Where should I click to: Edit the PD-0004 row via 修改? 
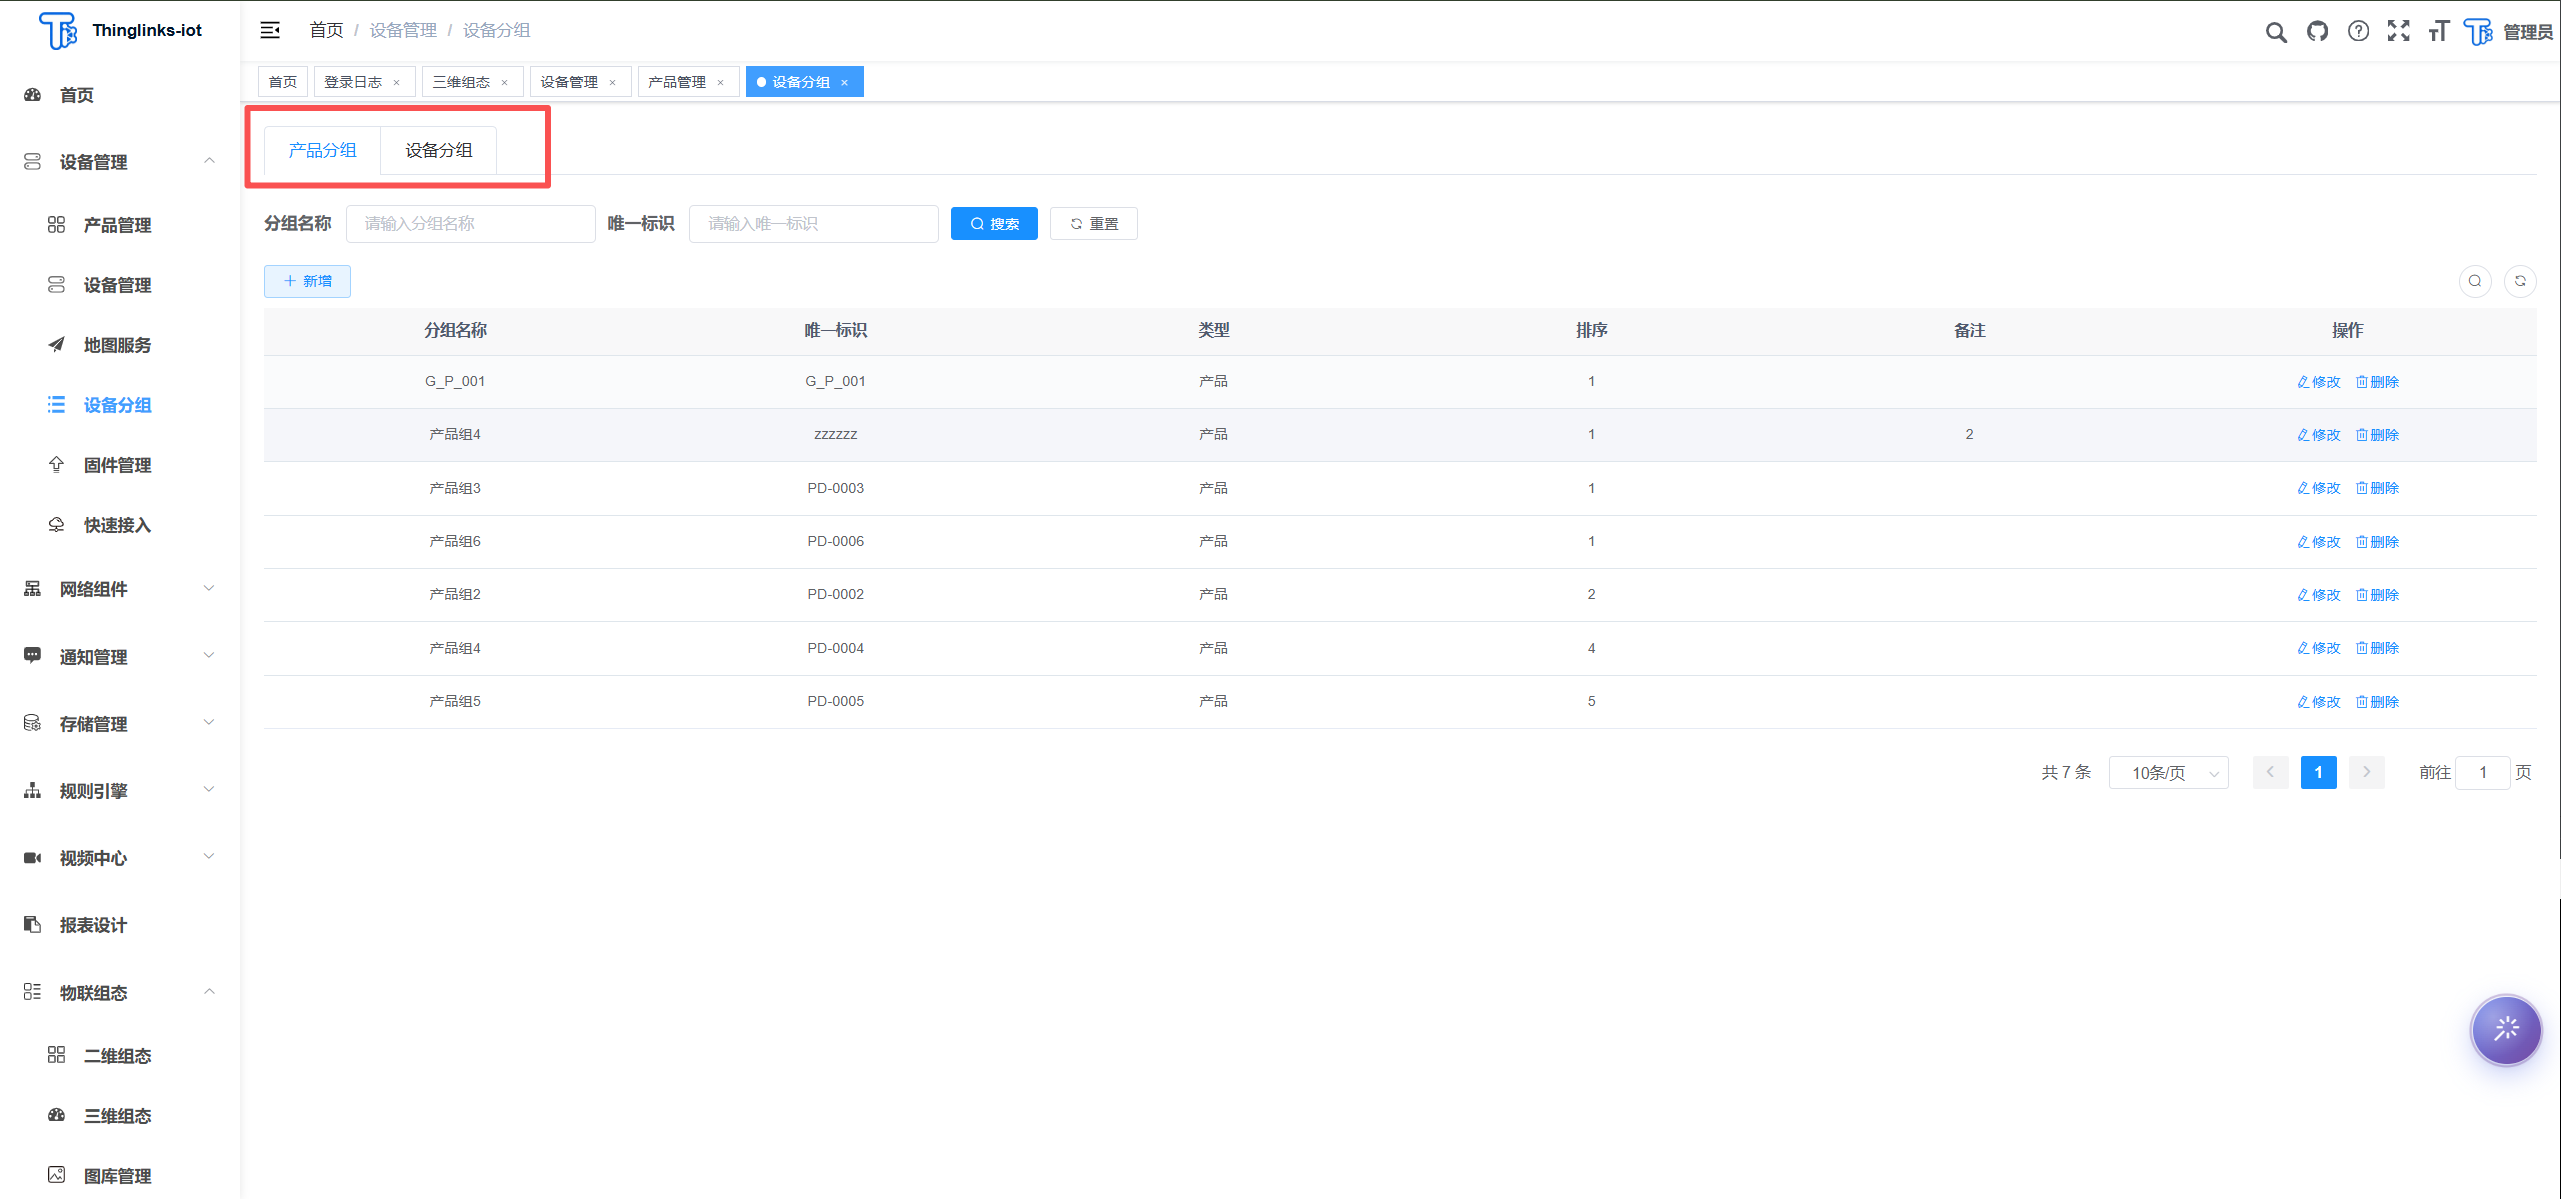[x=2319, y=648]
